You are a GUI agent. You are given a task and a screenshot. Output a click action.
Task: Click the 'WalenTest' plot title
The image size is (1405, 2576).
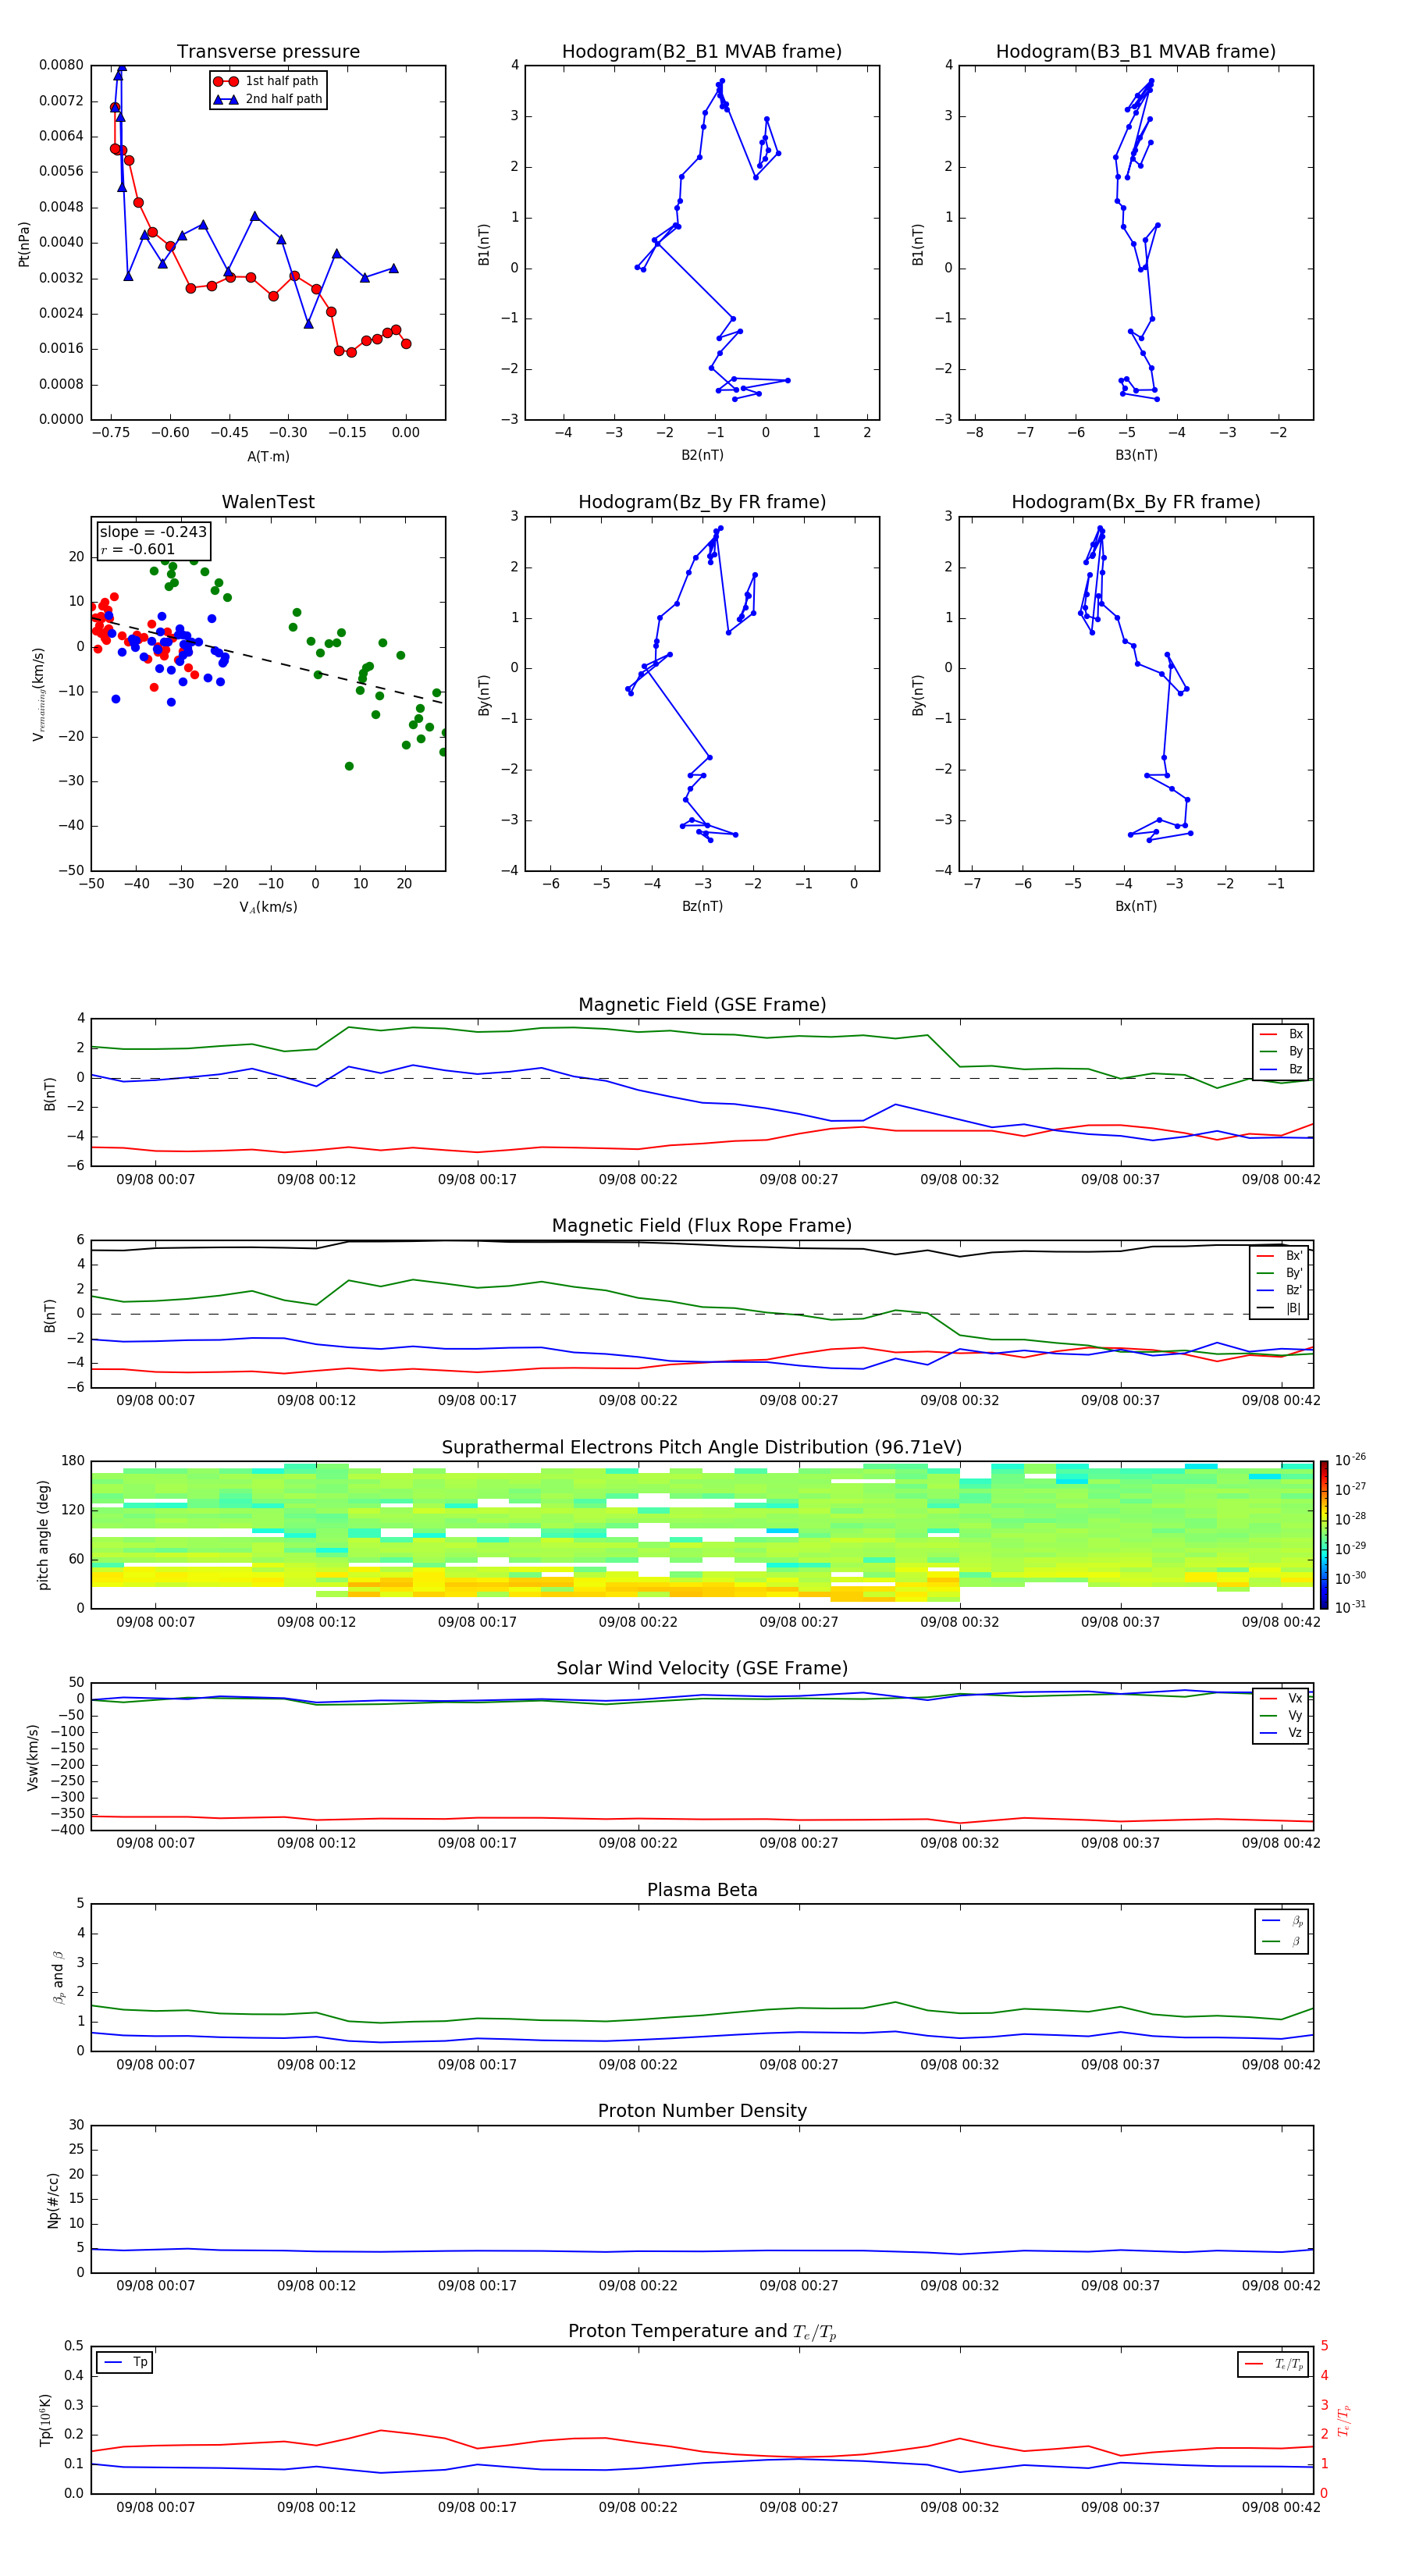click(268, 502)
